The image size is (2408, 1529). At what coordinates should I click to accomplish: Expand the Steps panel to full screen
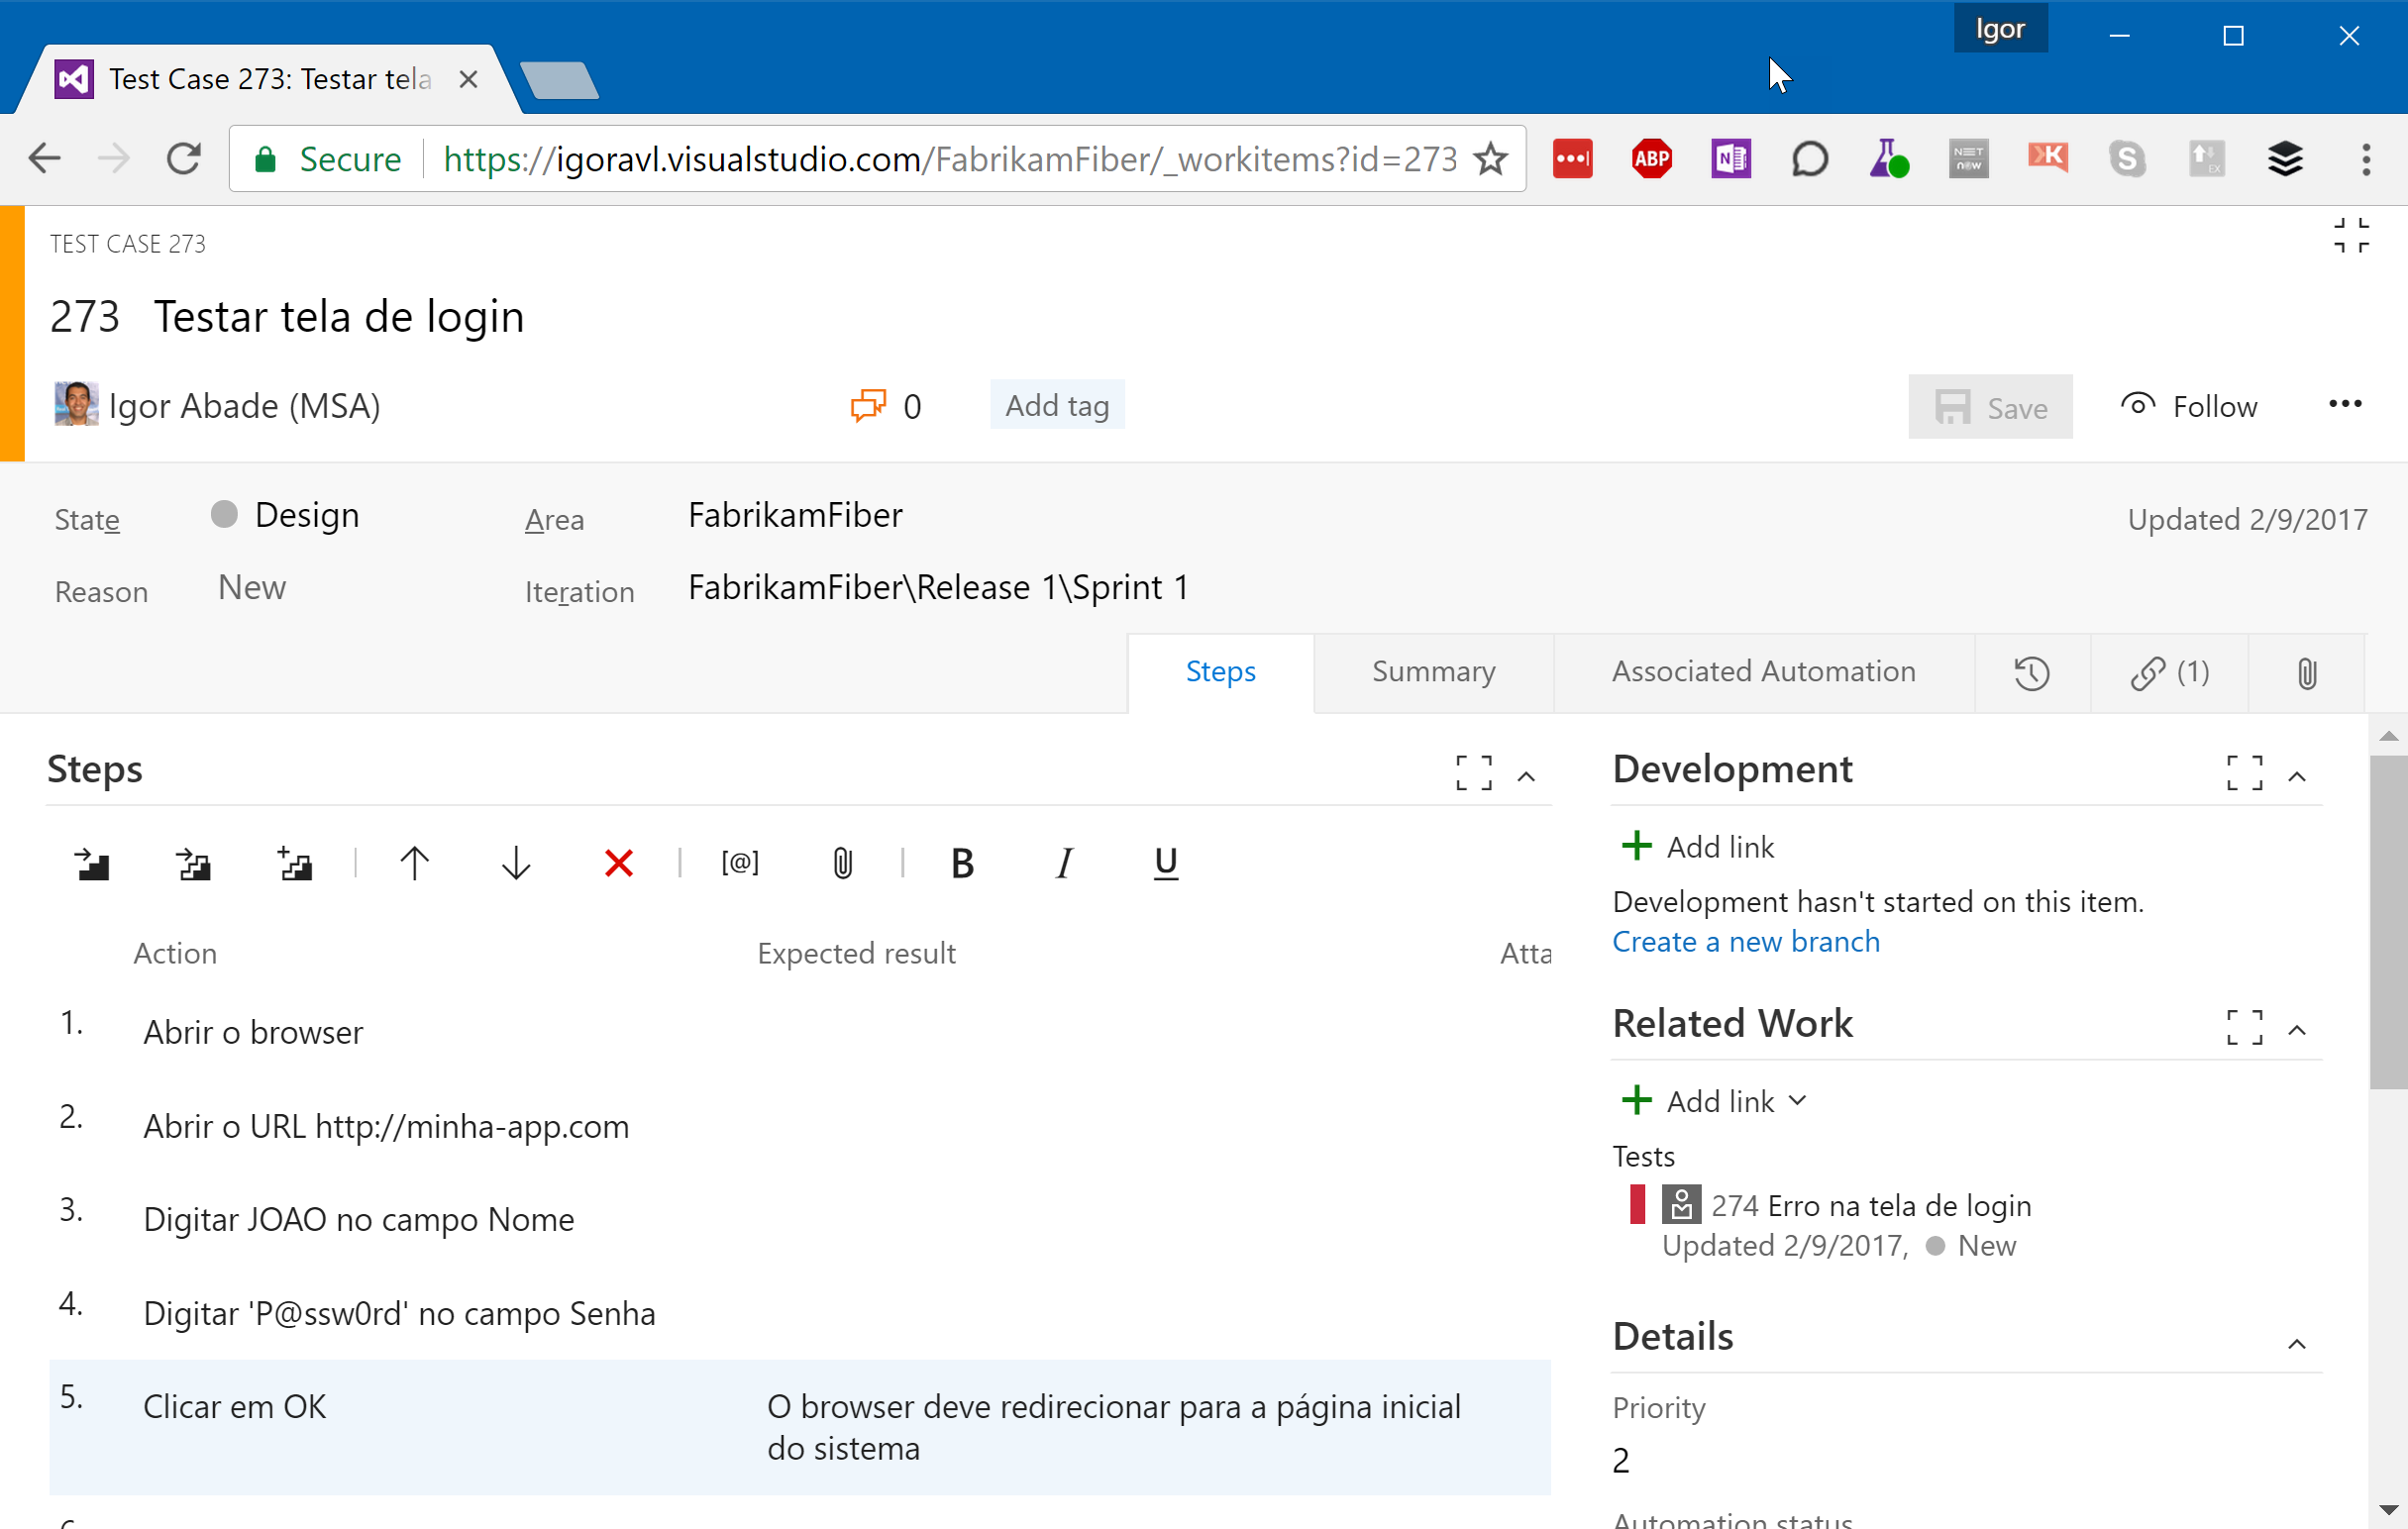click(1474, 768)
